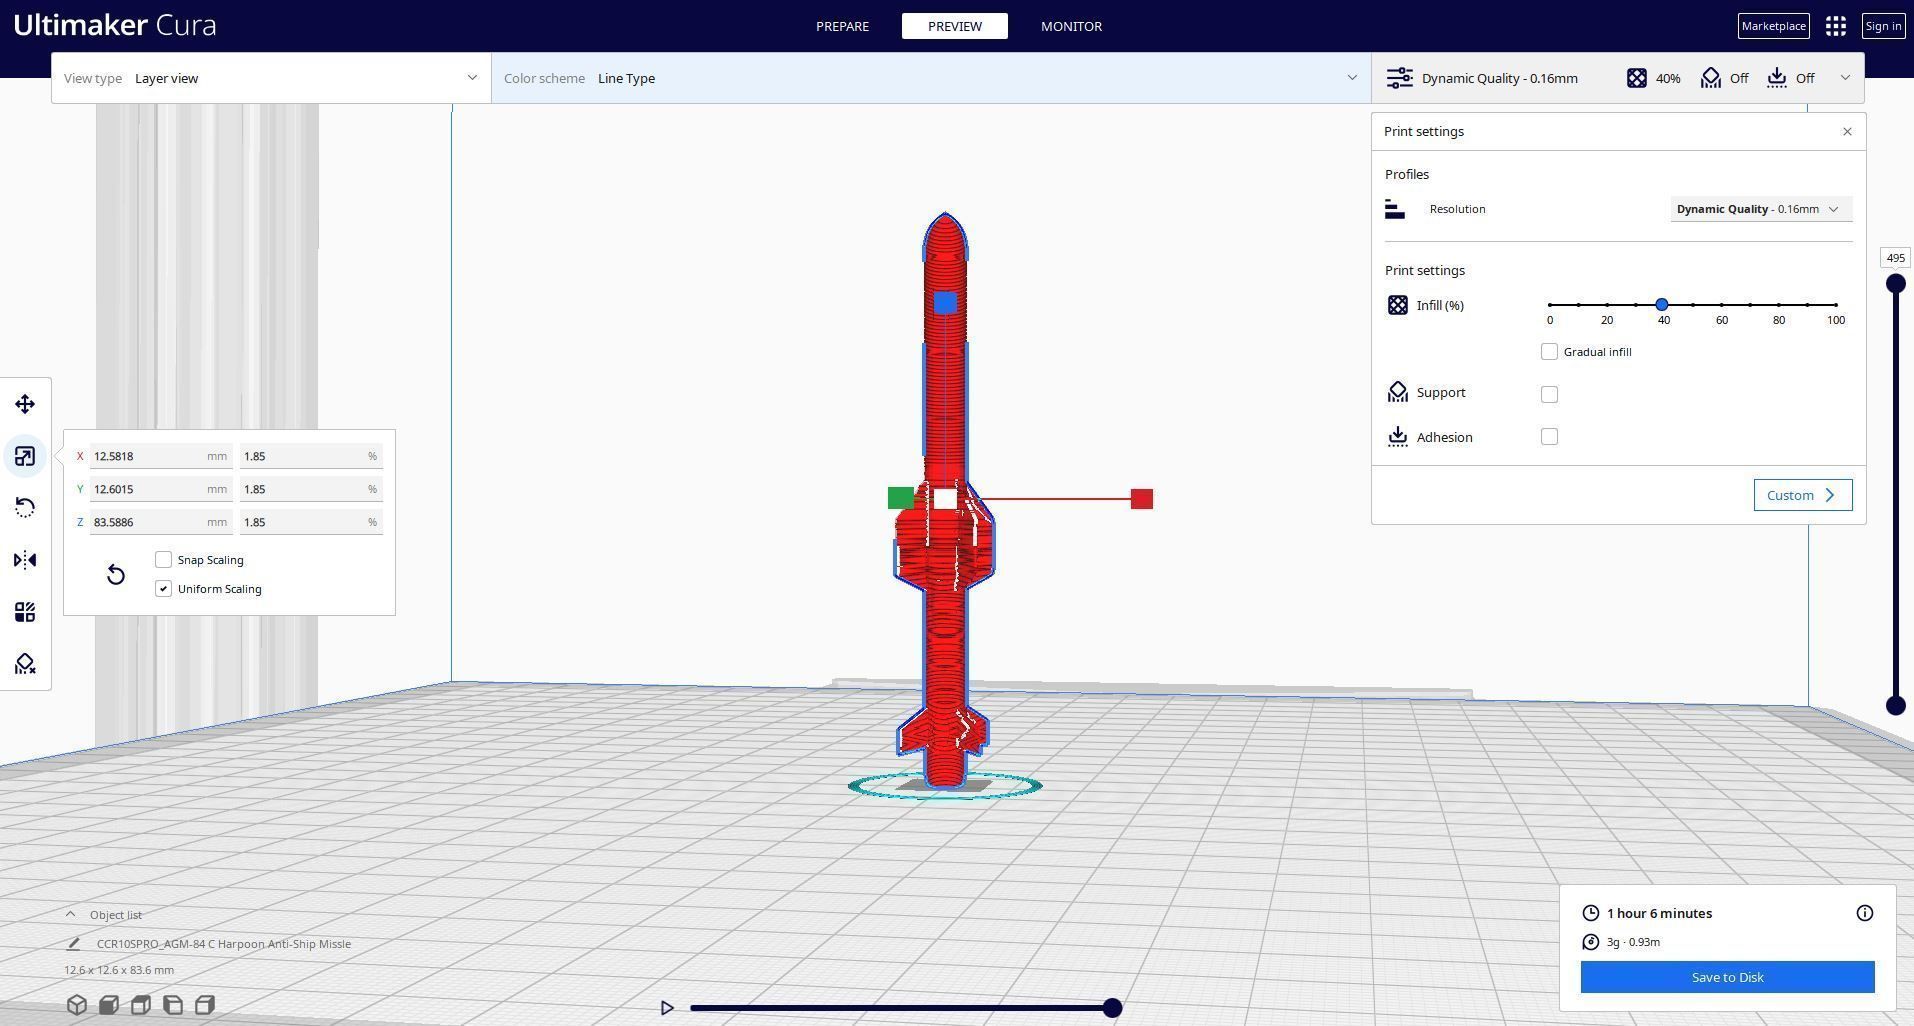
Task: Click the infill icon in top bar
Action: tap(1637, 78)
